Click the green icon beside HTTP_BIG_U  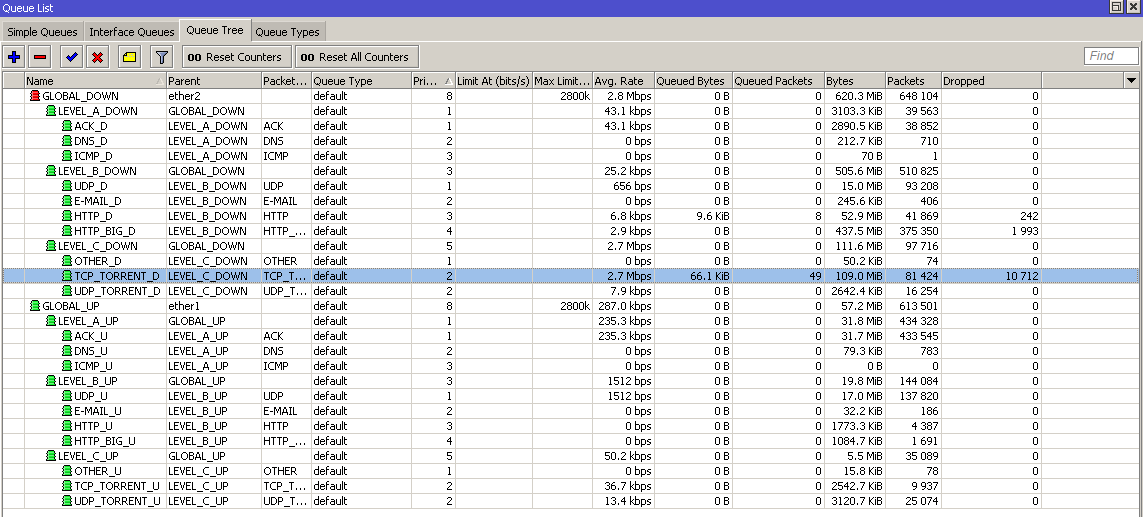coord(67,441)
